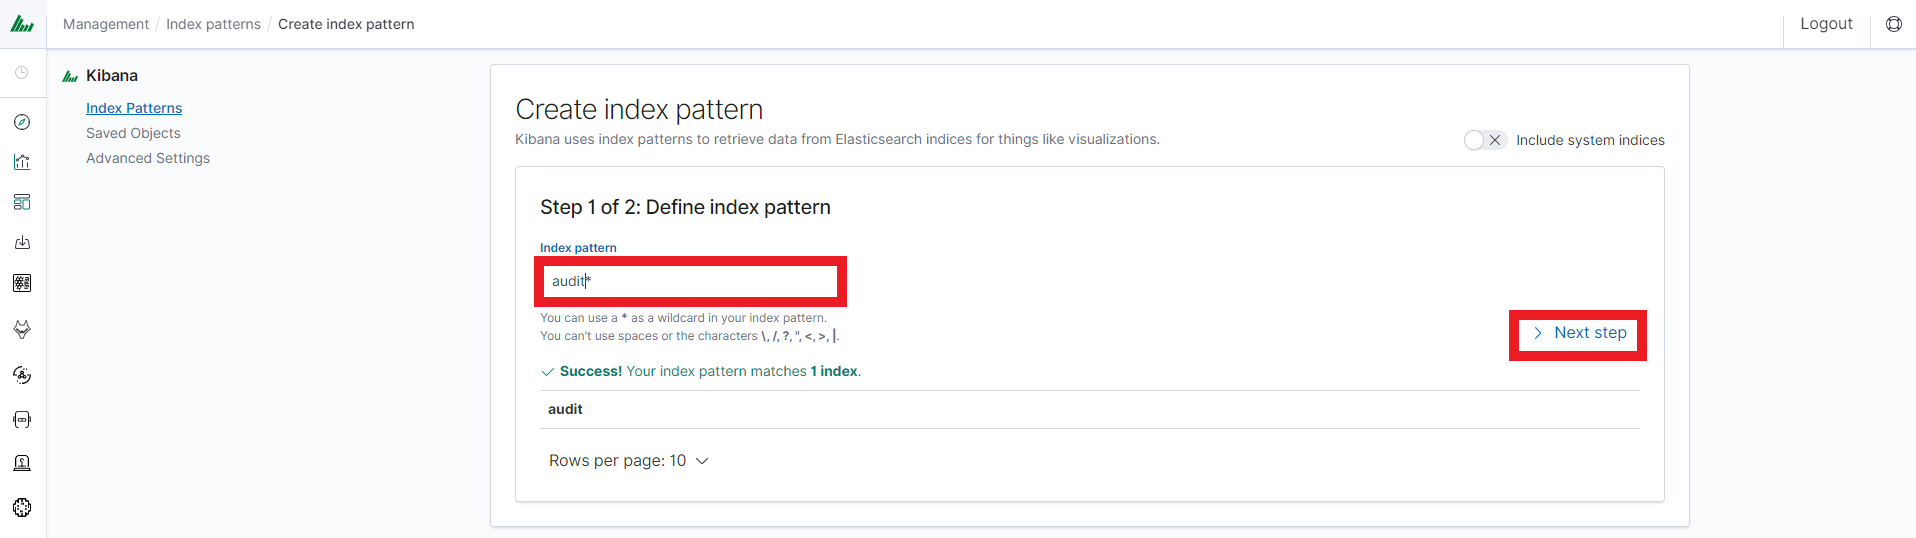
Task: Click the Kibana logo at top left
Action: tap(22, 24)
